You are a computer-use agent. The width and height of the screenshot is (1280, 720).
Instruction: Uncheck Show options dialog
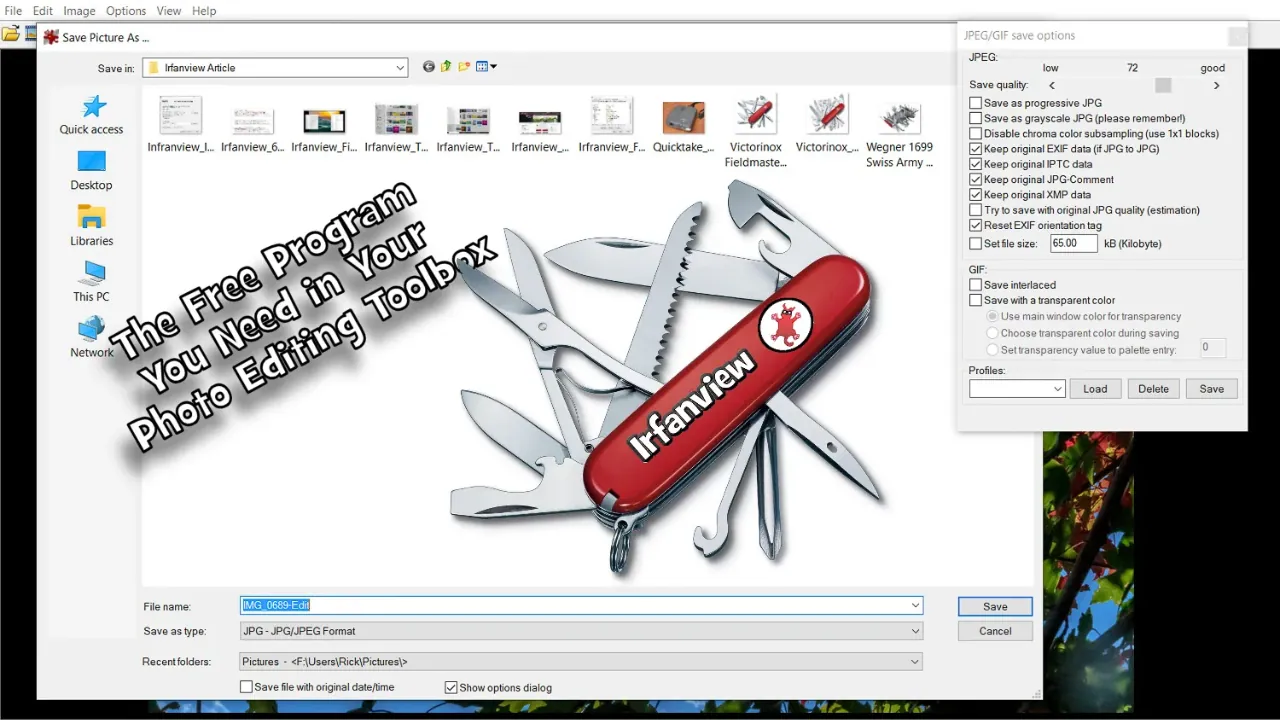[x=451, y=687]
